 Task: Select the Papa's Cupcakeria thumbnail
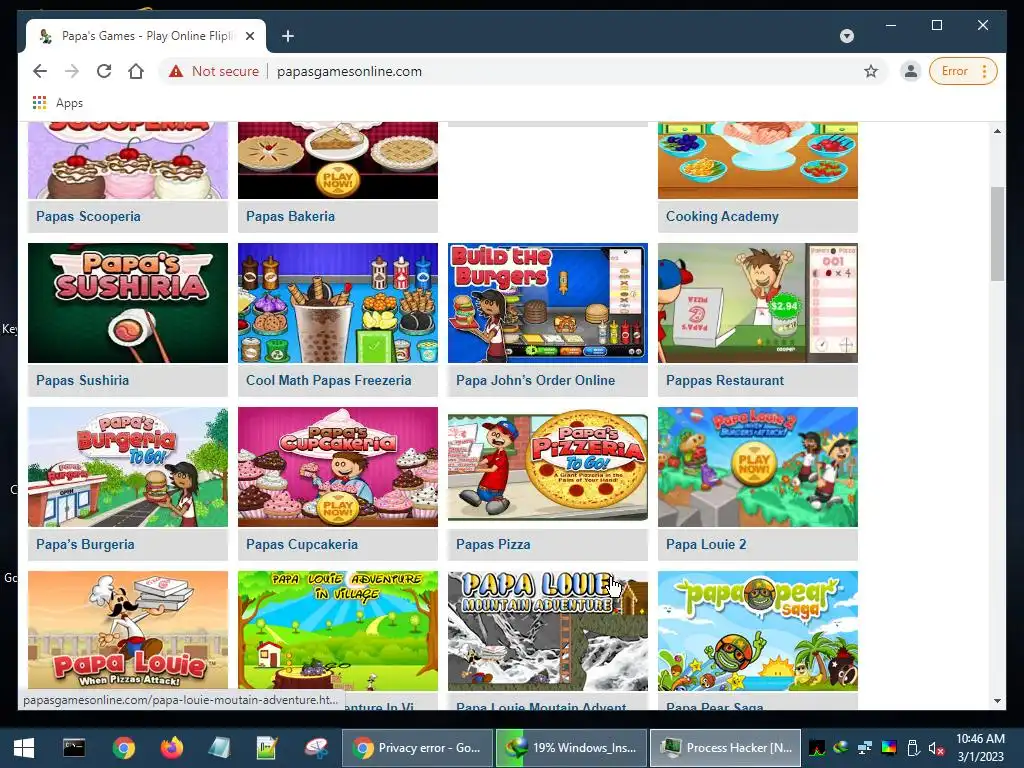click(338, 467)
